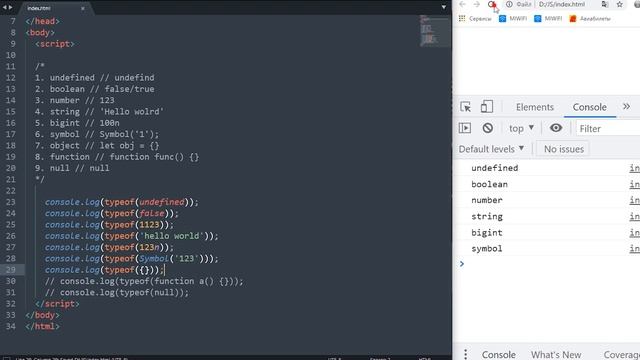Show the console sidebar panel icon
The height and width of the screenshot is (360, 640).
tap(465, 128)
